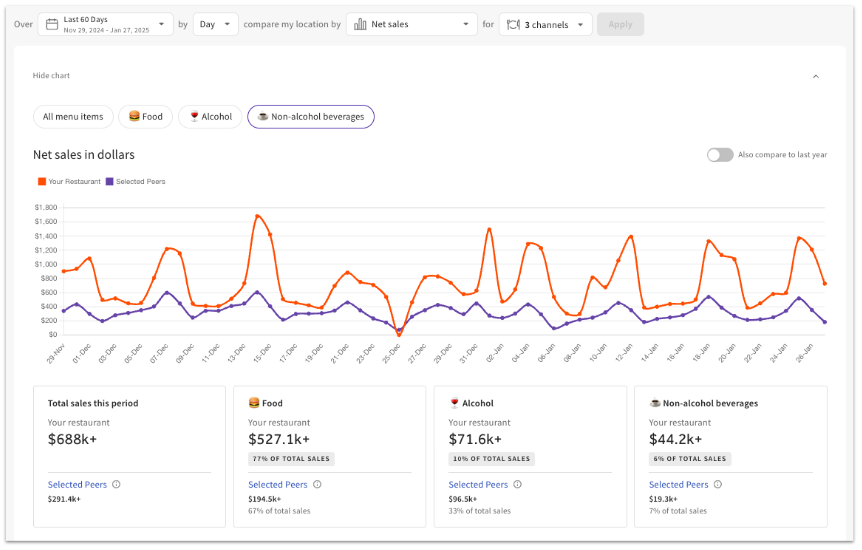Open the Day granularity dropdown
The width and height of the screenshot is (862, 550).
click(216, 24)
